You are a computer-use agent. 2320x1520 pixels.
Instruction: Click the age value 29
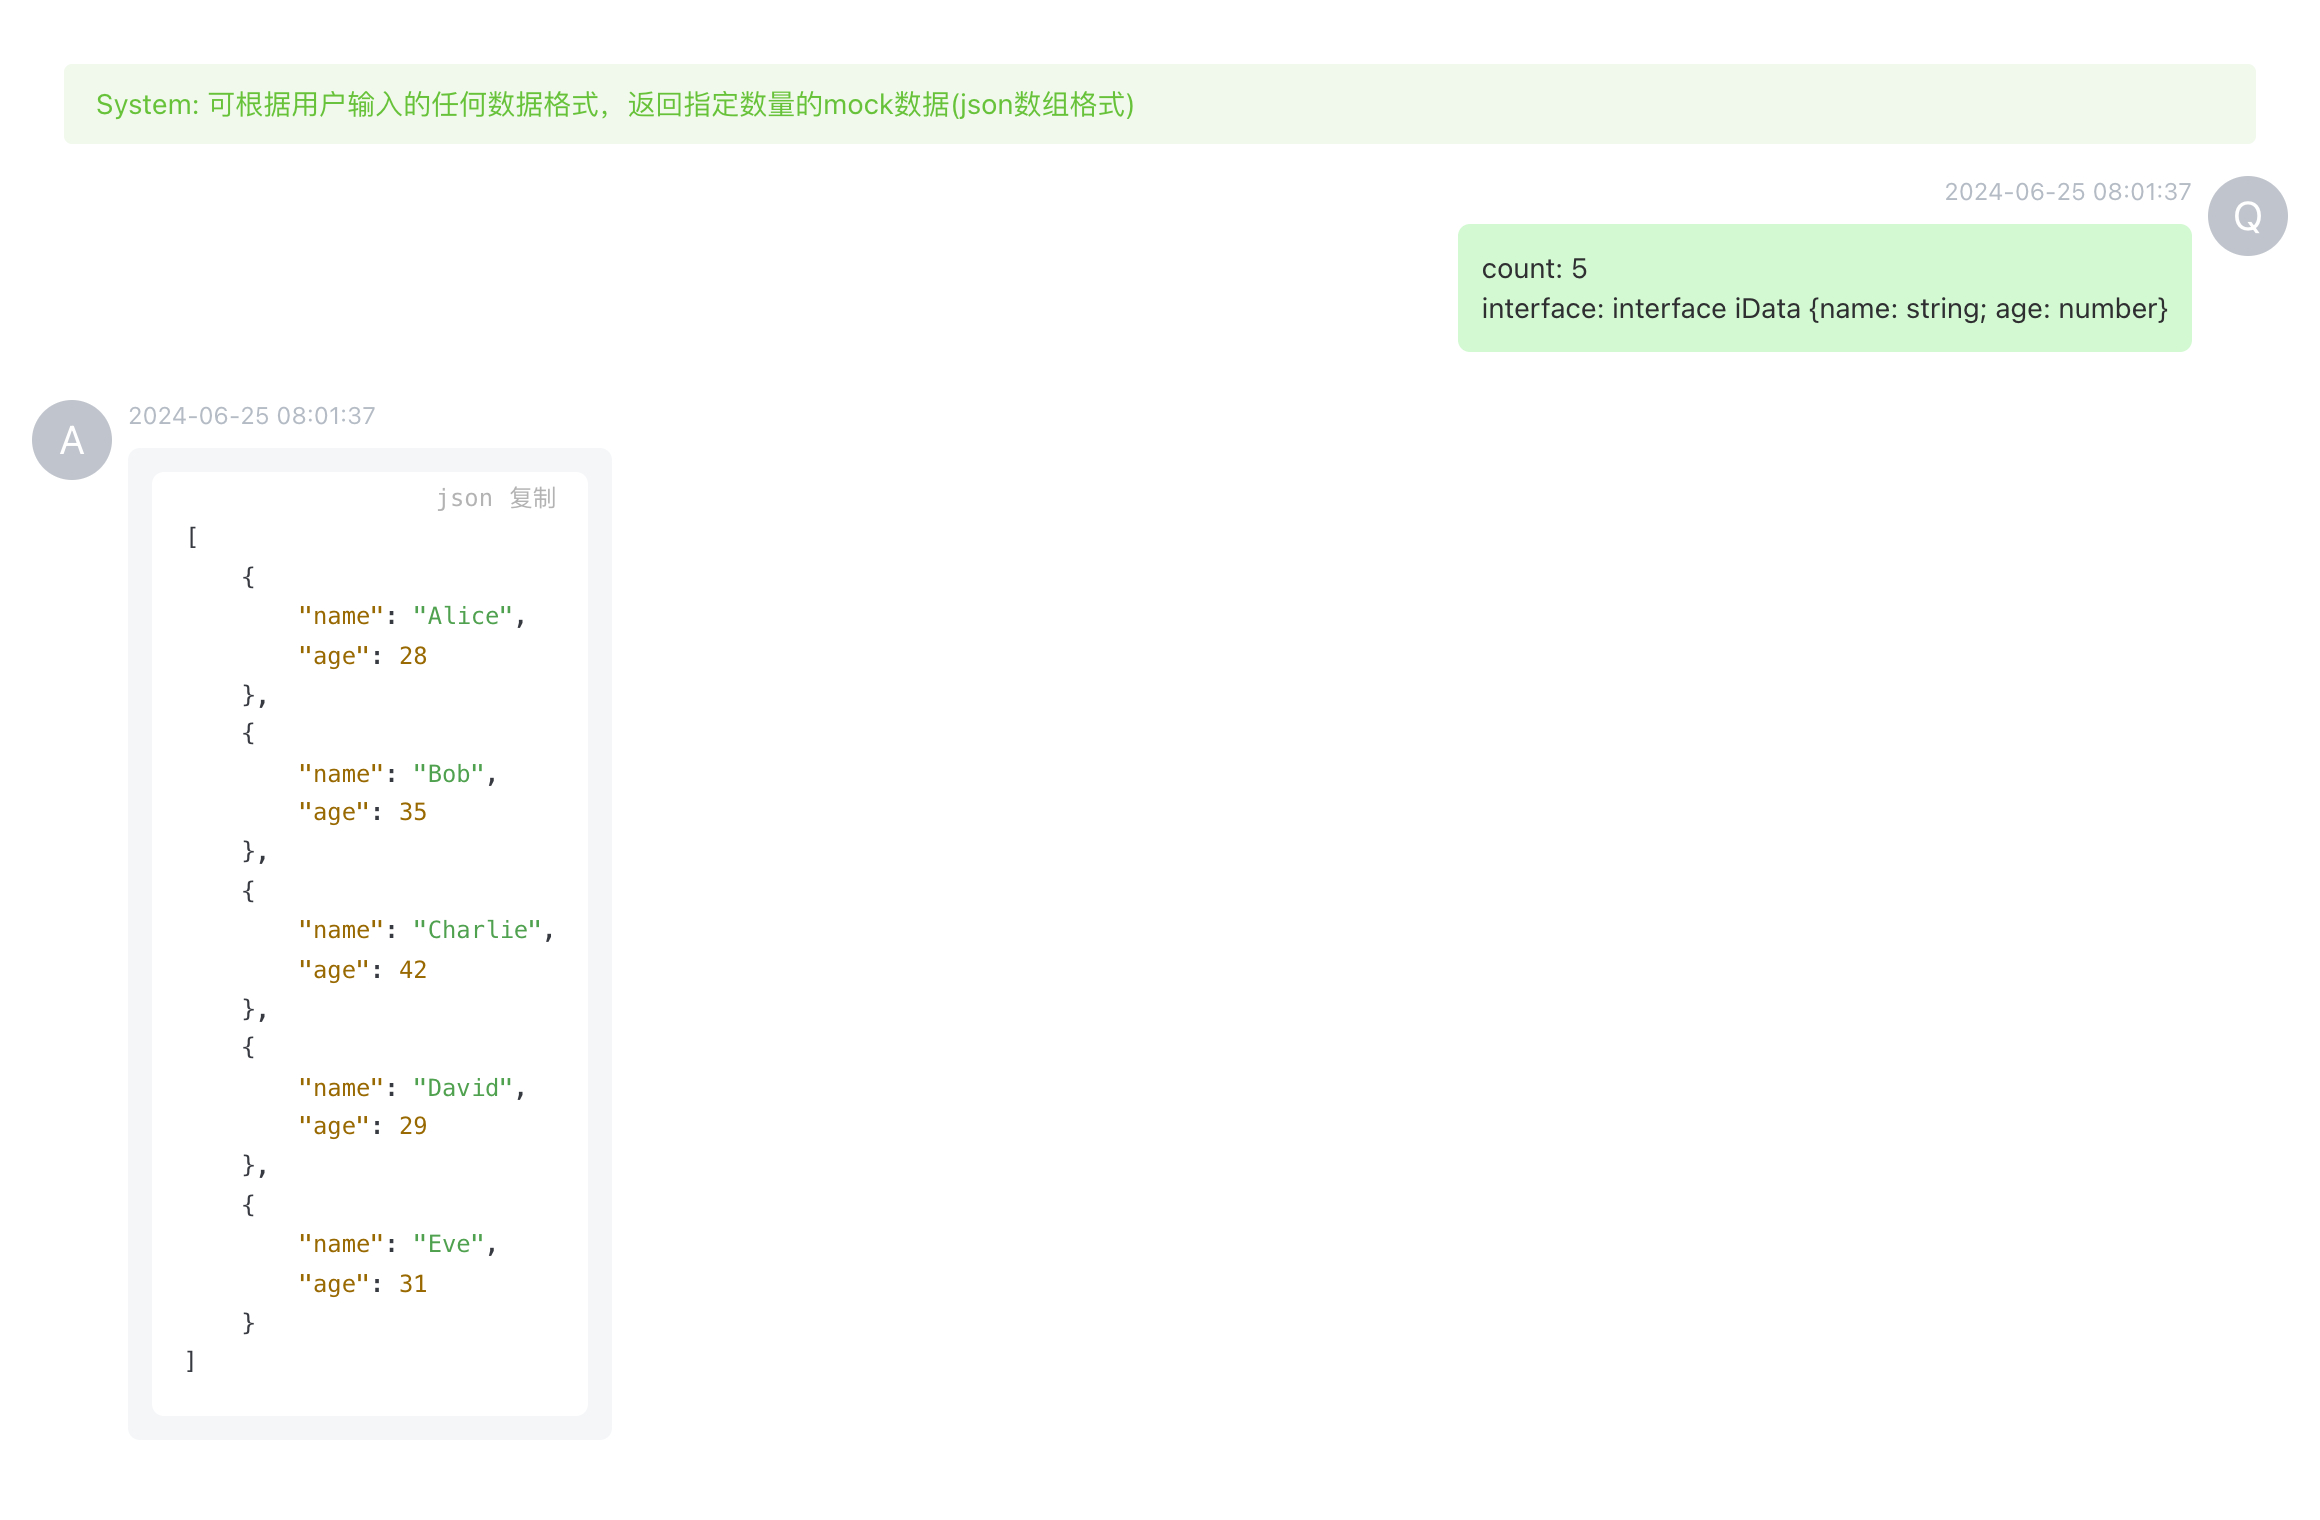(413, 1126)
